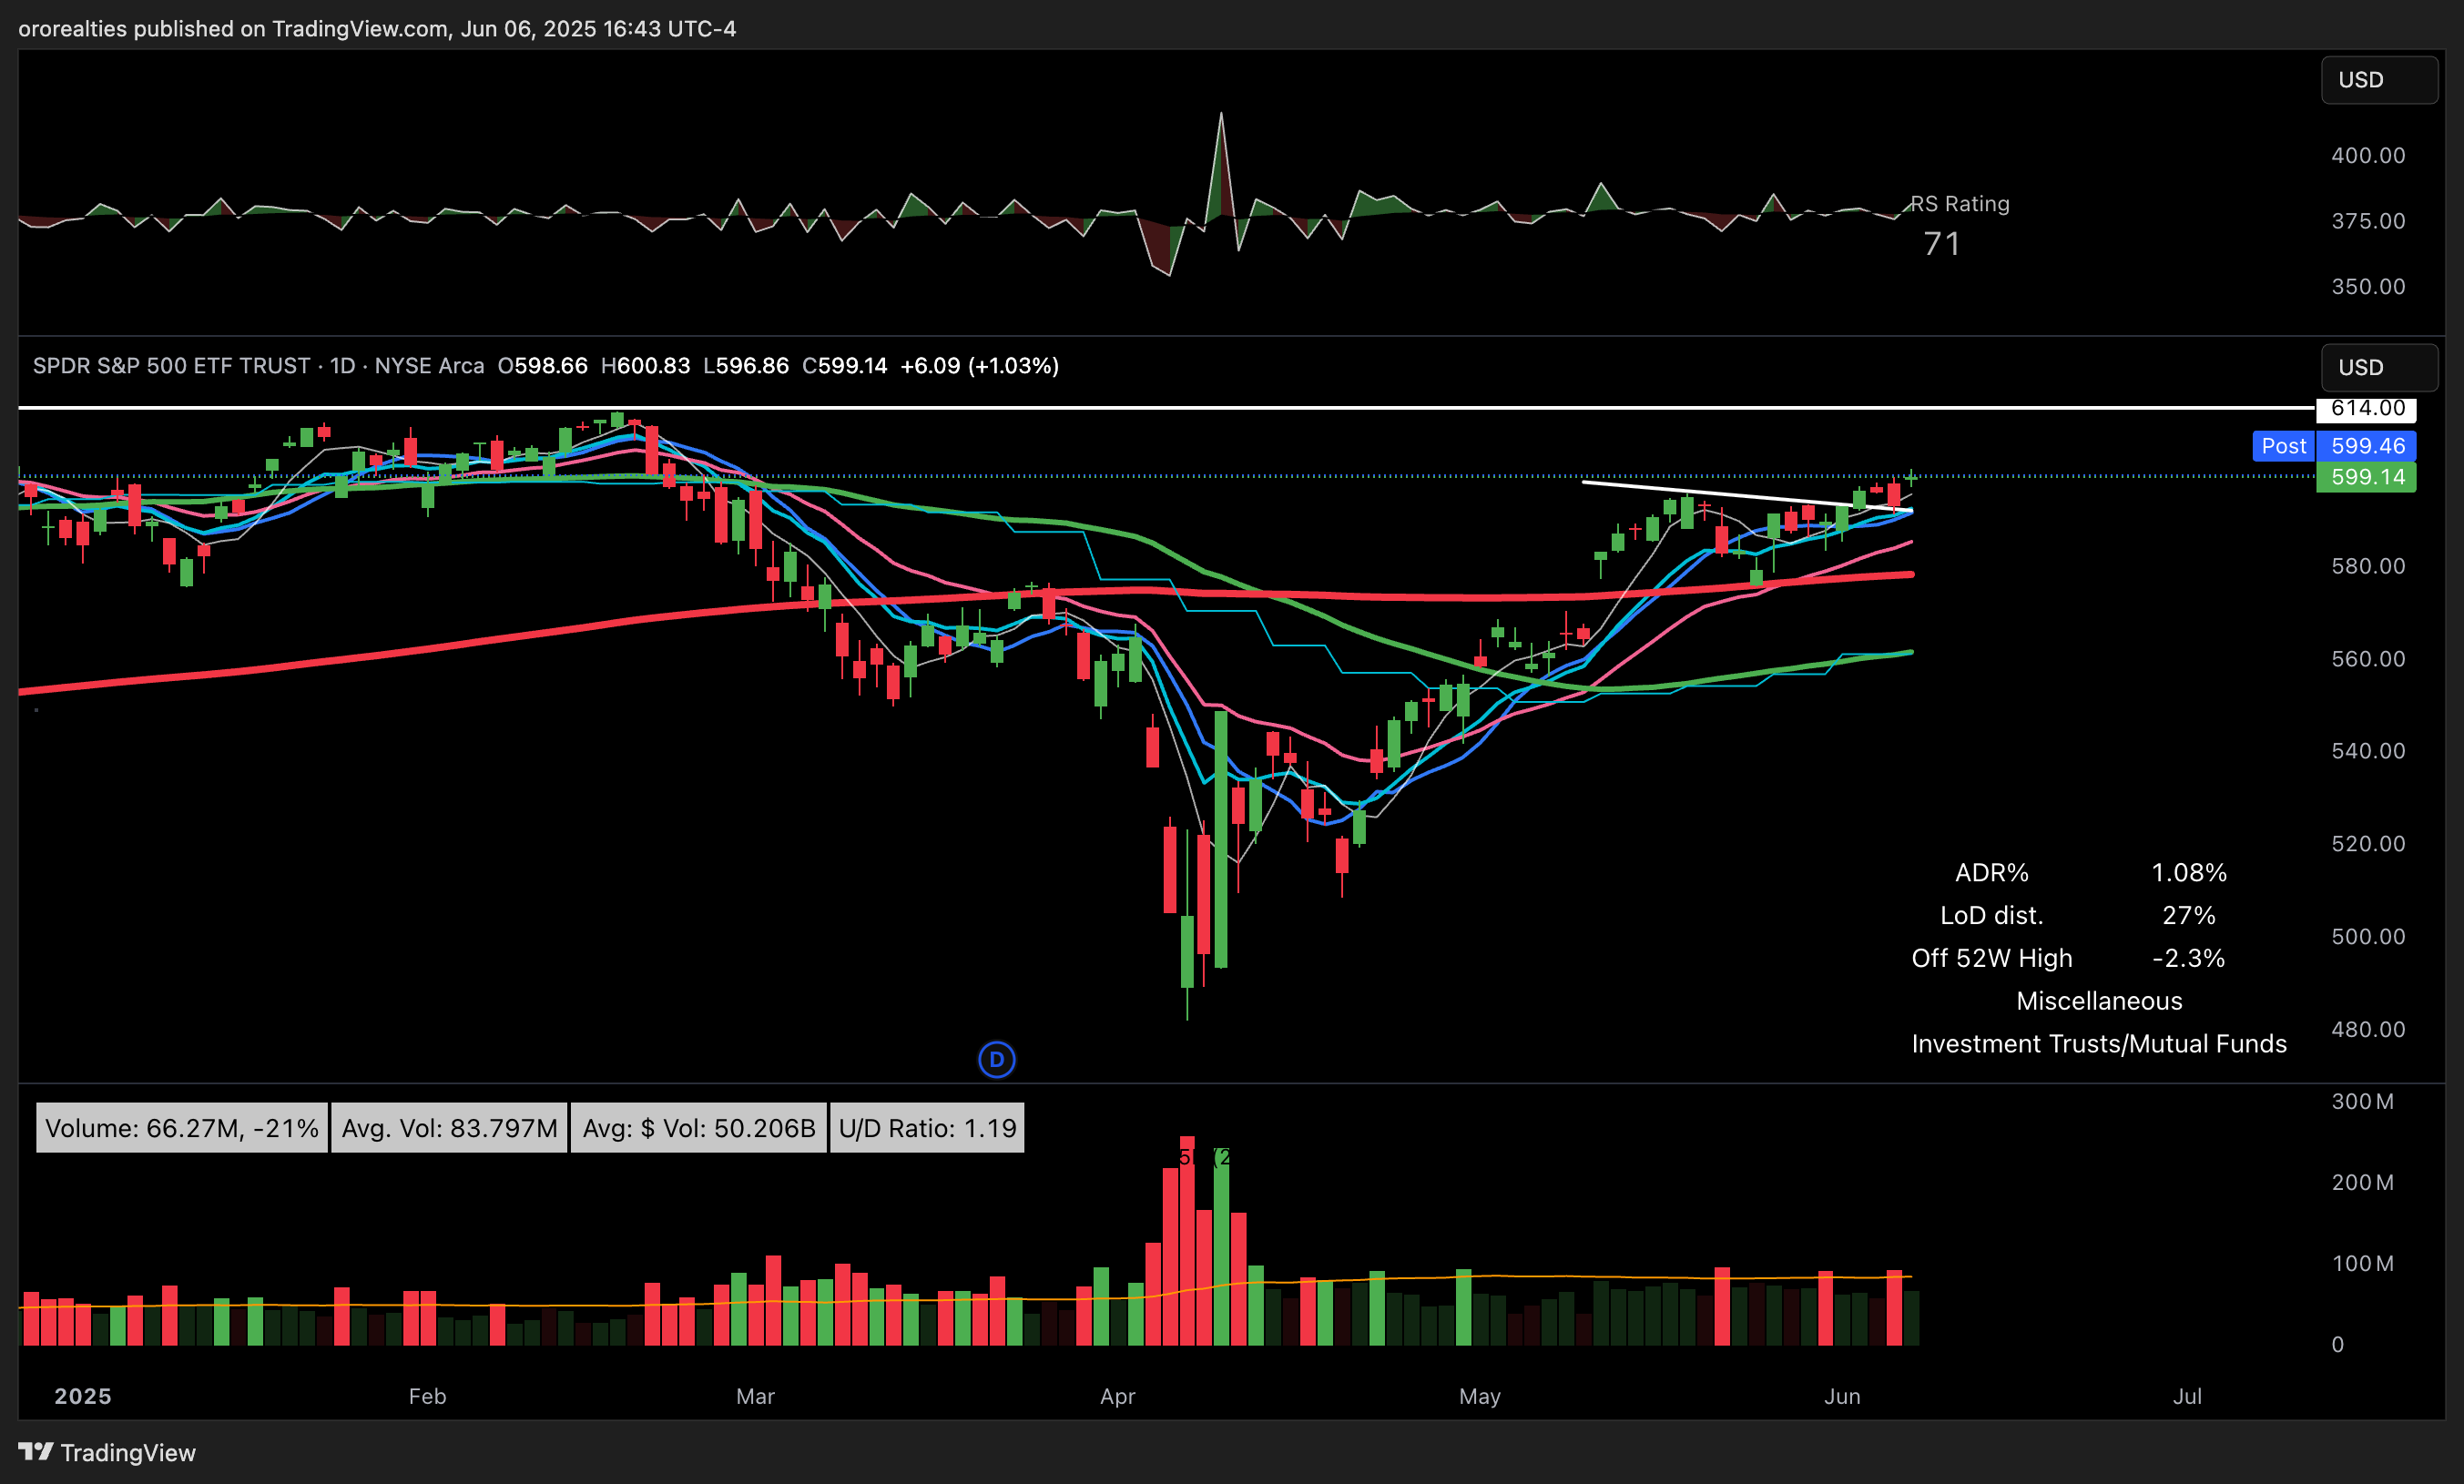Click the blue Post label
This screenshot has height=1484, width=2464.
pyautogui.click(x=2283, y=446)
